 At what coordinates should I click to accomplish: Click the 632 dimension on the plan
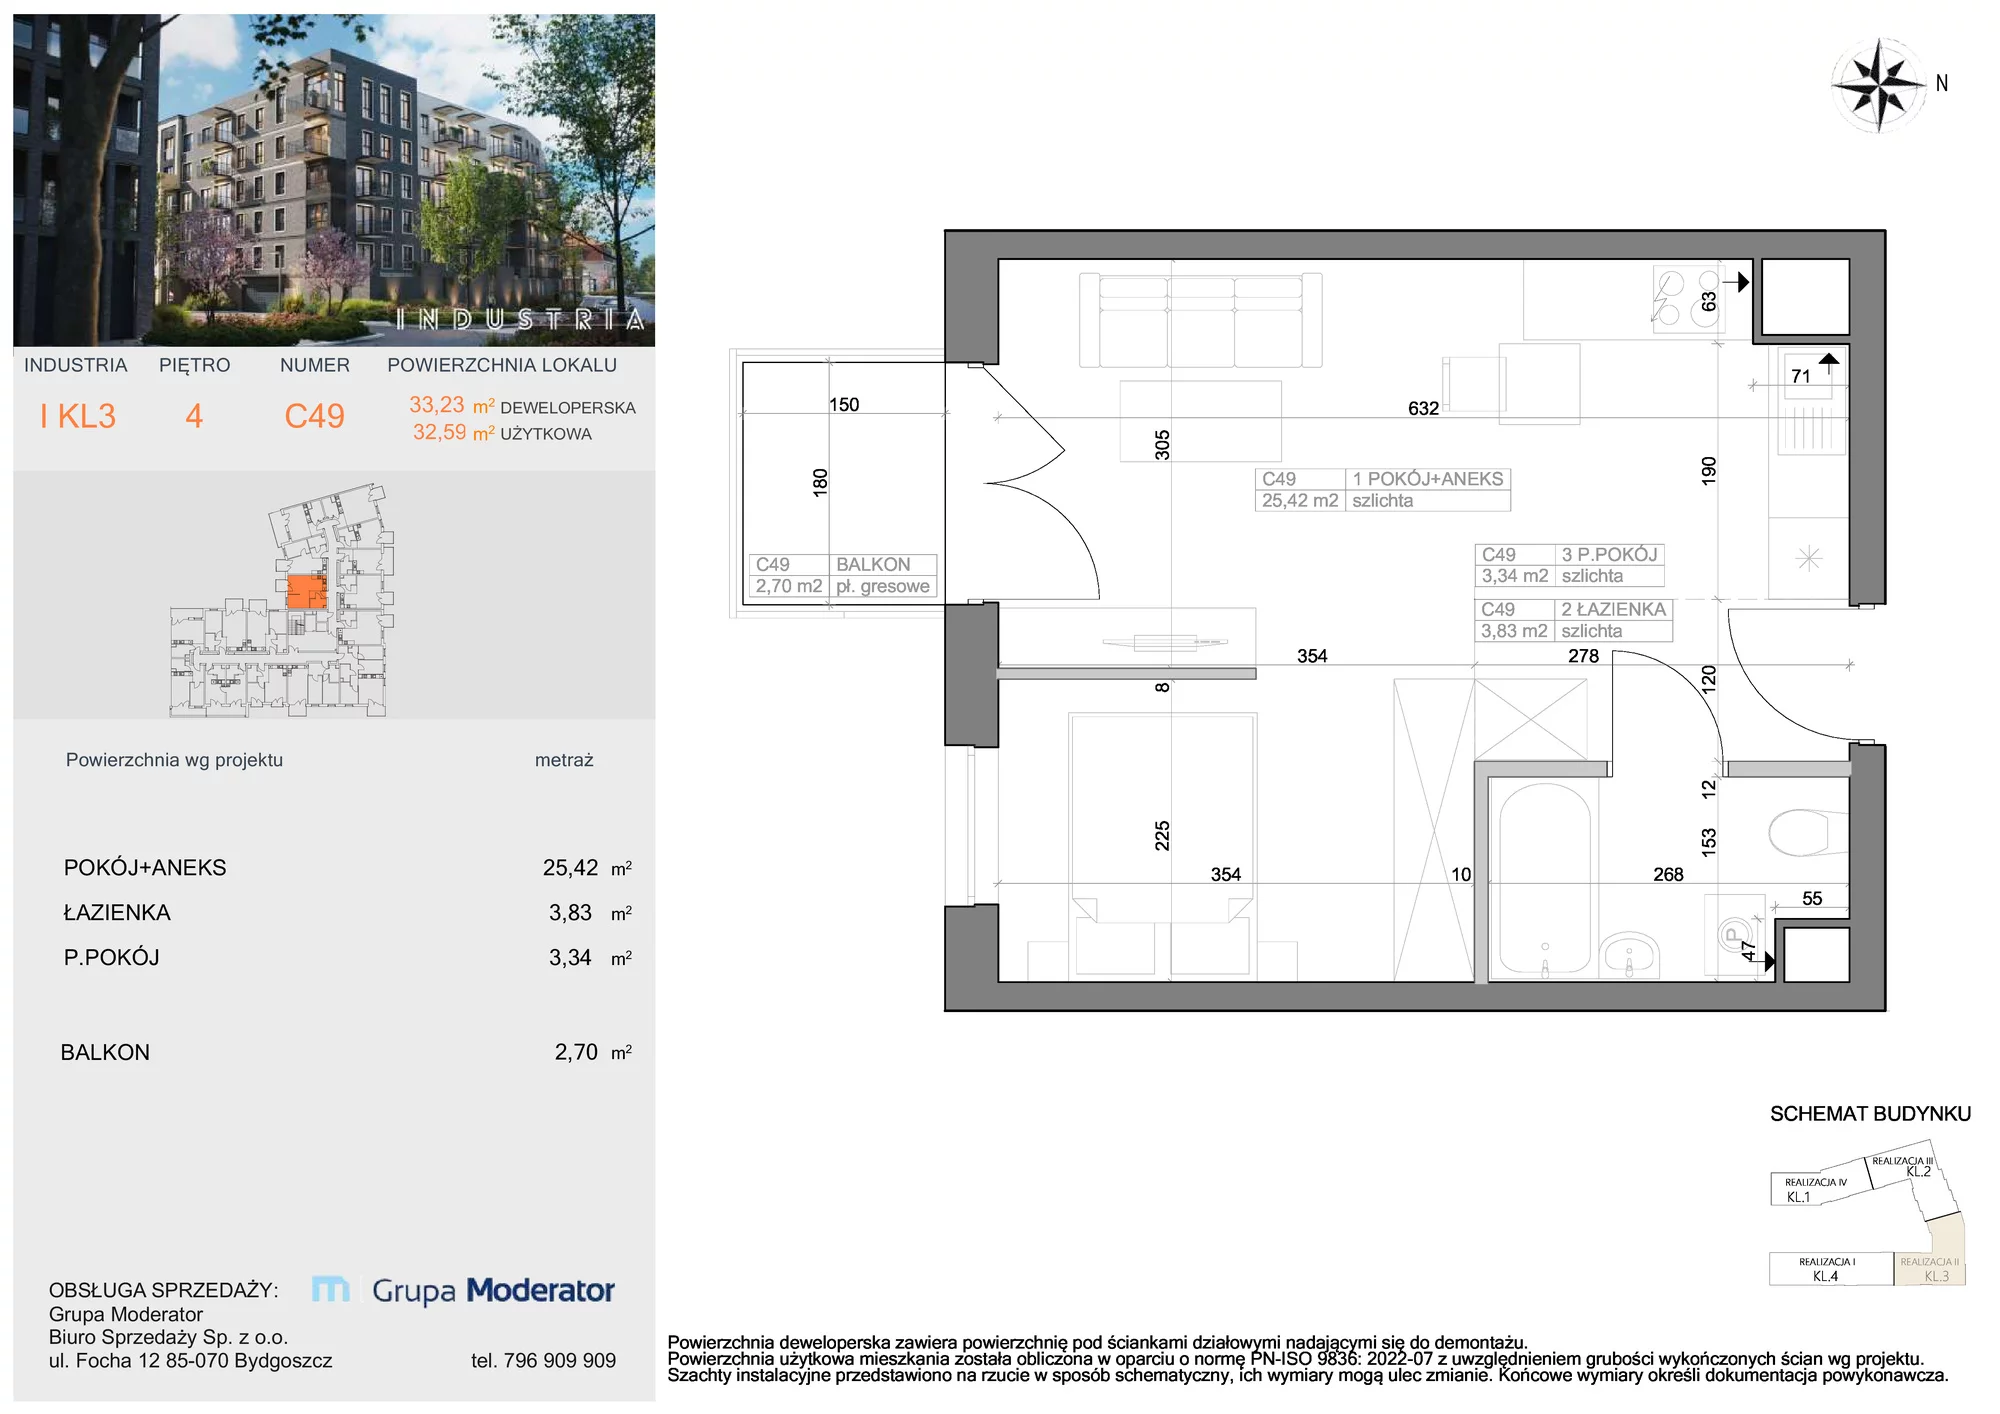point(1423,408)
